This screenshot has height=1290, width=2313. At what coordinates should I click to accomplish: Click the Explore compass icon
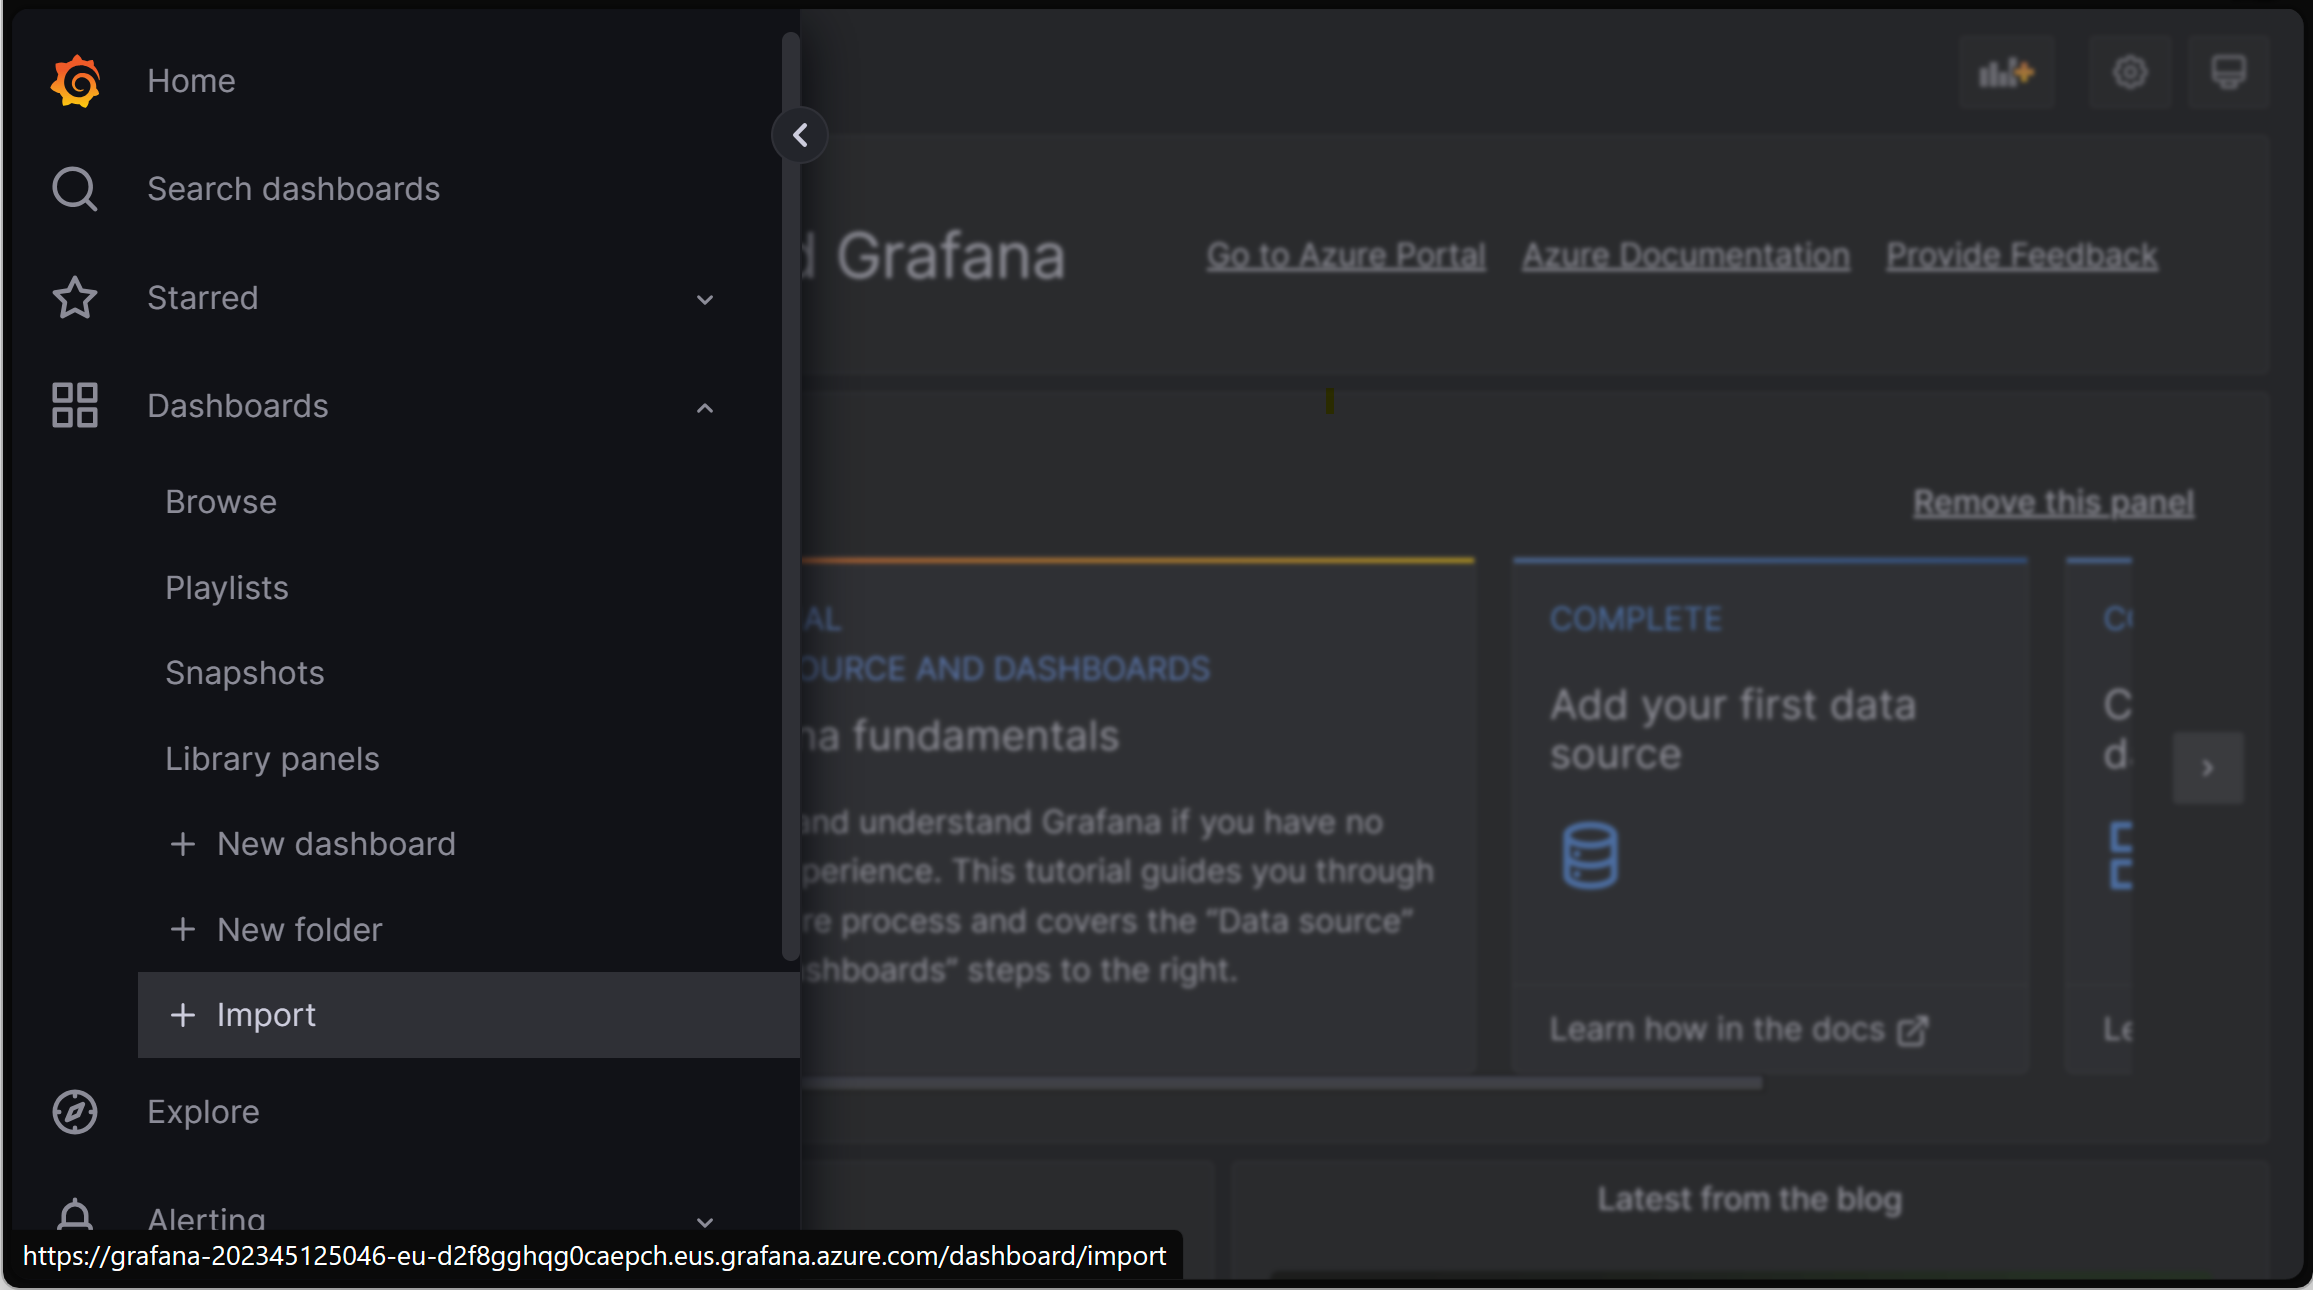[x=73, y=1112]
